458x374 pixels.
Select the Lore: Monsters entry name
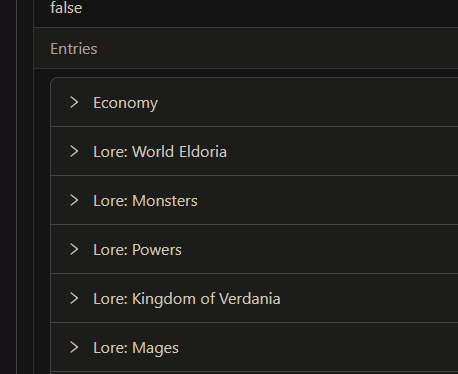click(x=145, y=201)
